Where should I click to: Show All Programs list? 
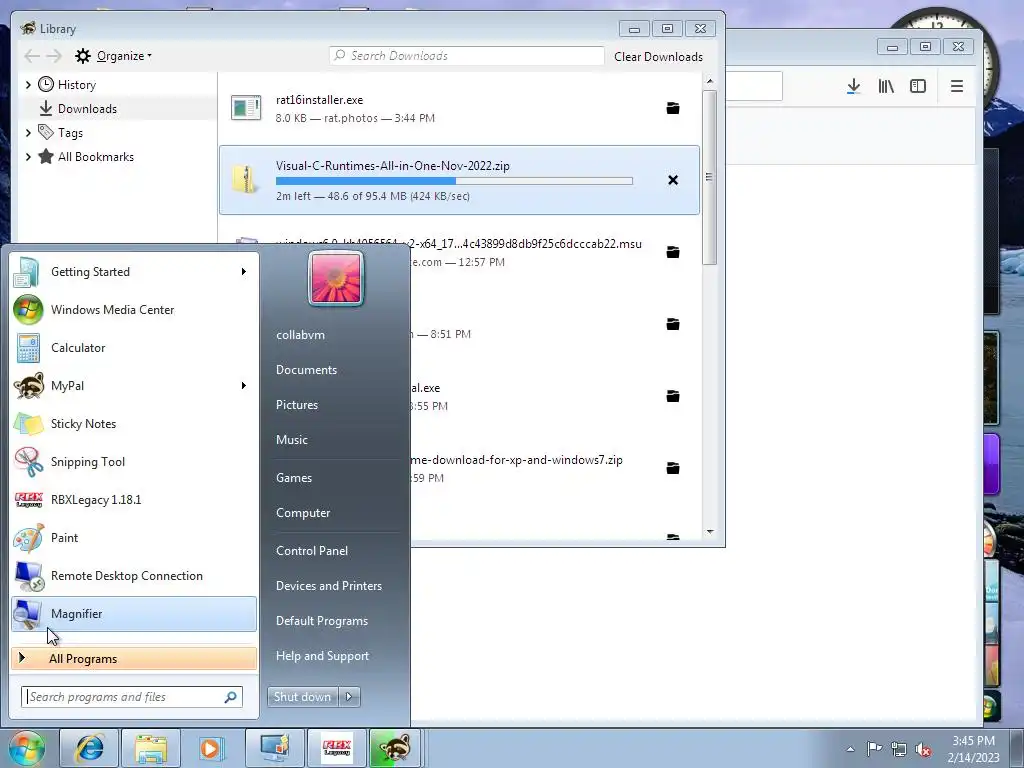click(x=134, y=658)
